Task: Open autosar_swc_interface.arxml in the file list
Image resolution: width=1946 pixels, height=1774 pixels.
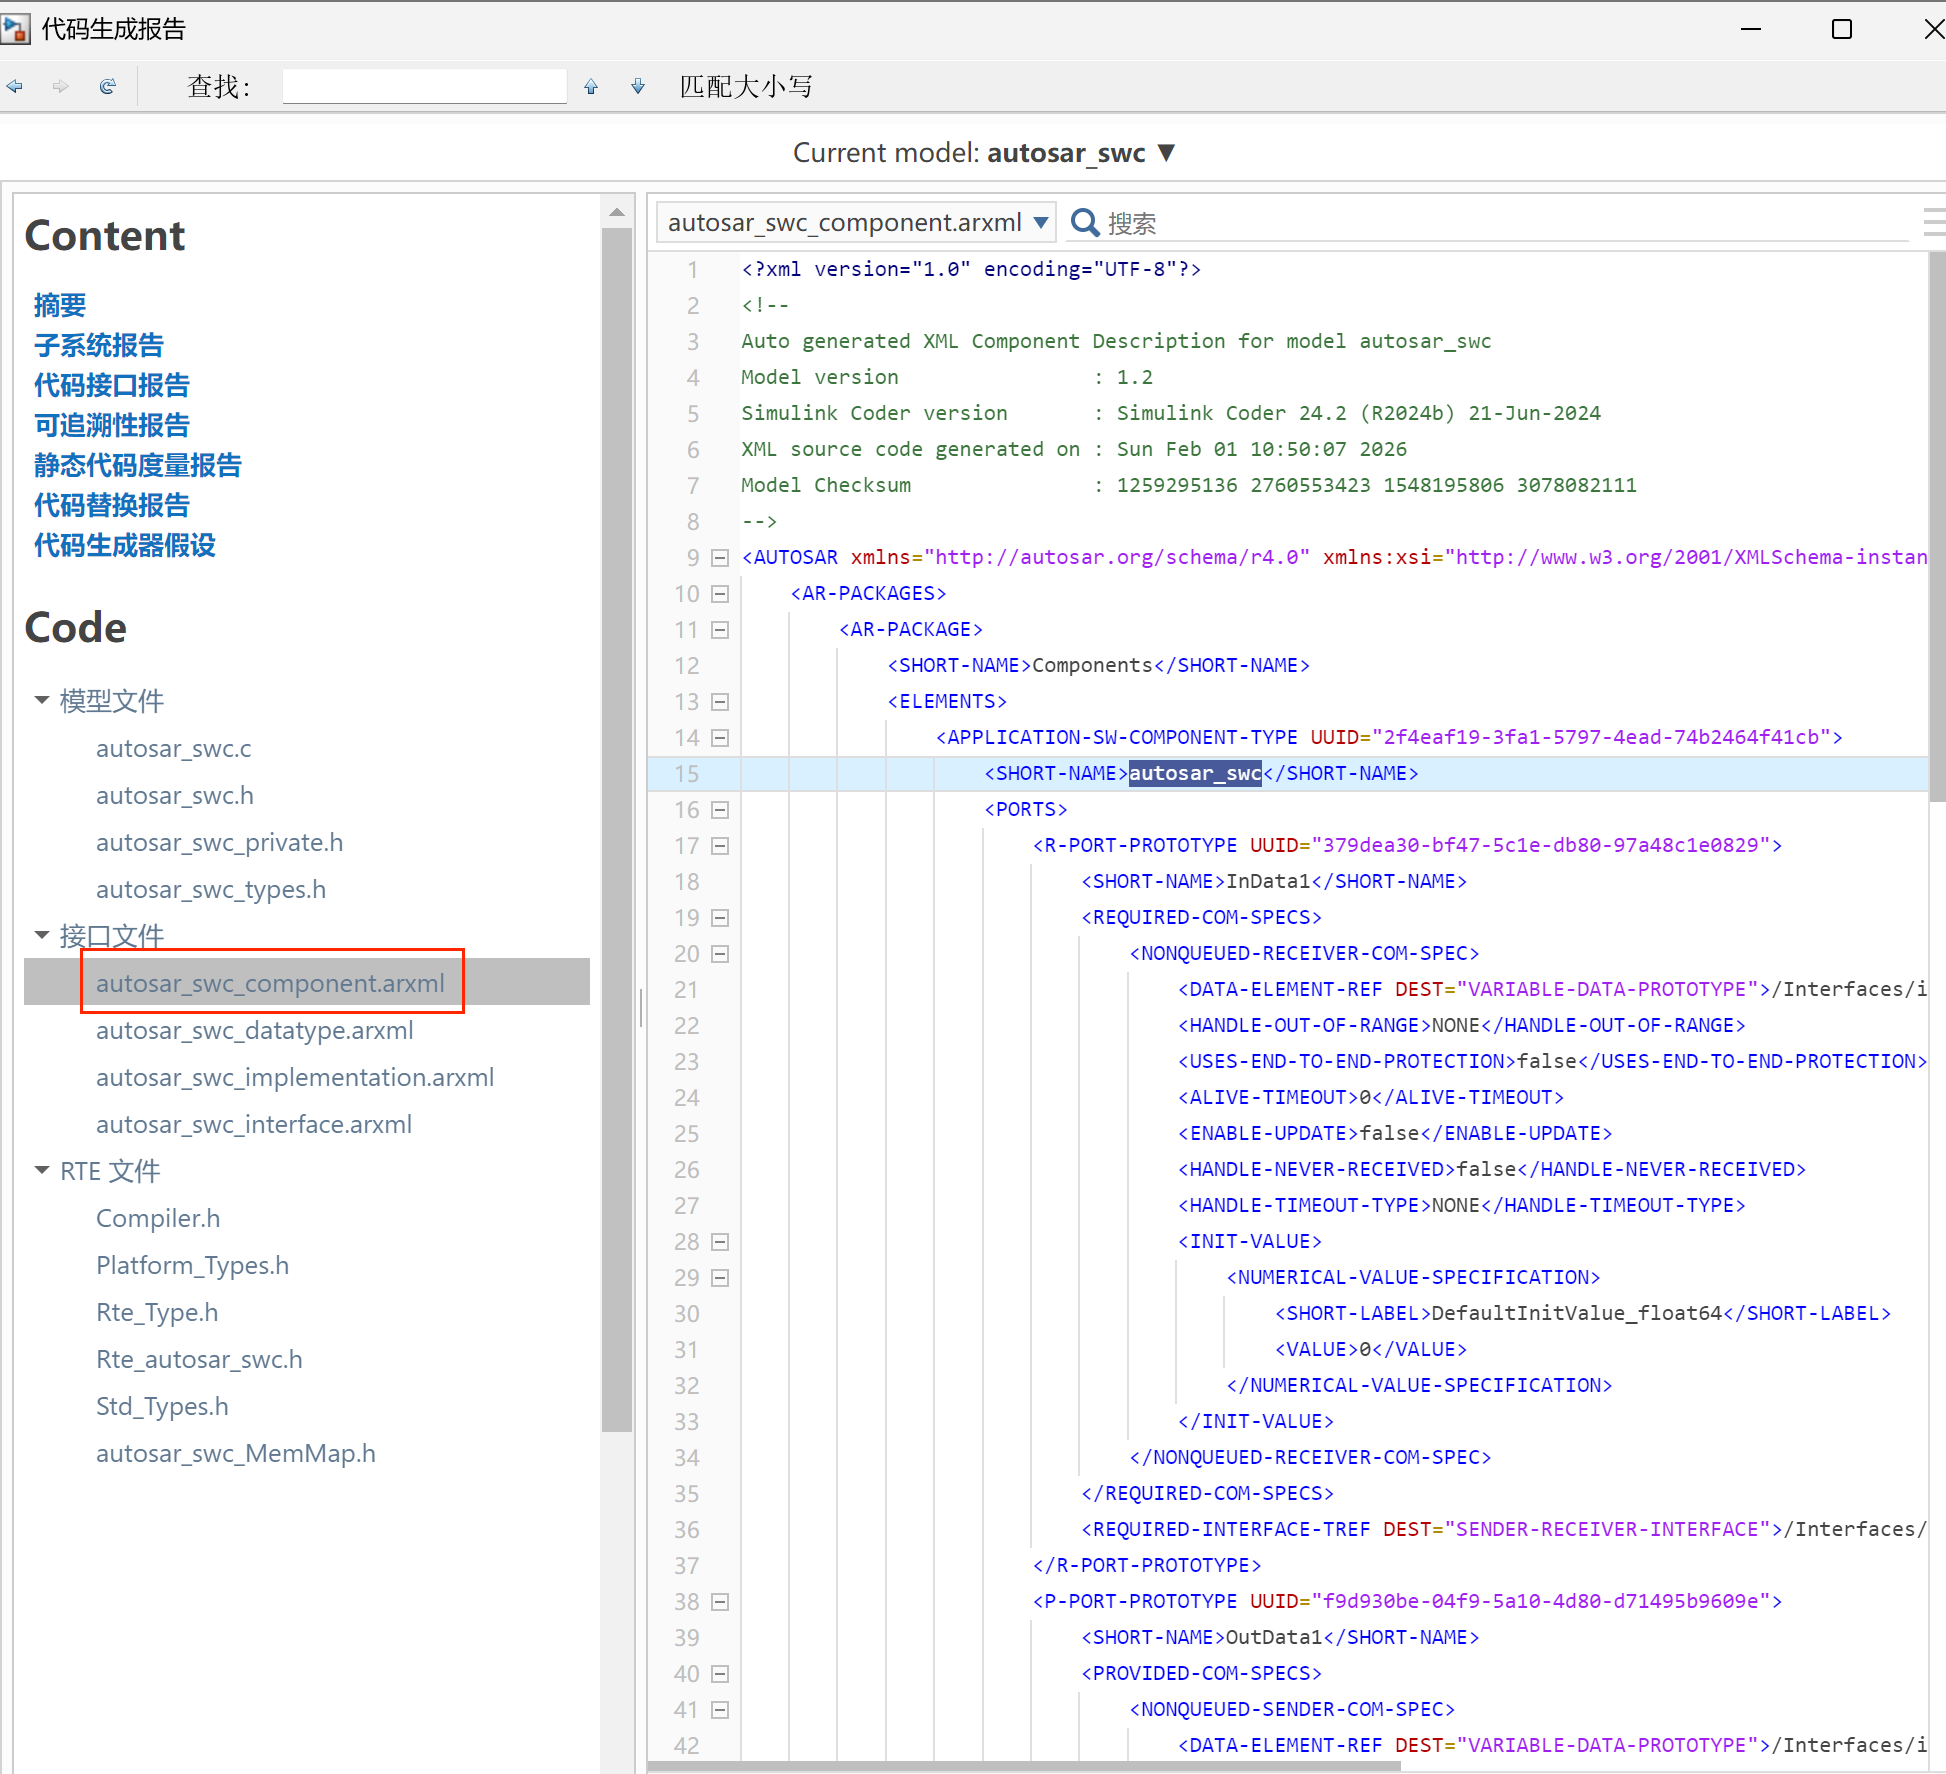Action: [254, 1124]
